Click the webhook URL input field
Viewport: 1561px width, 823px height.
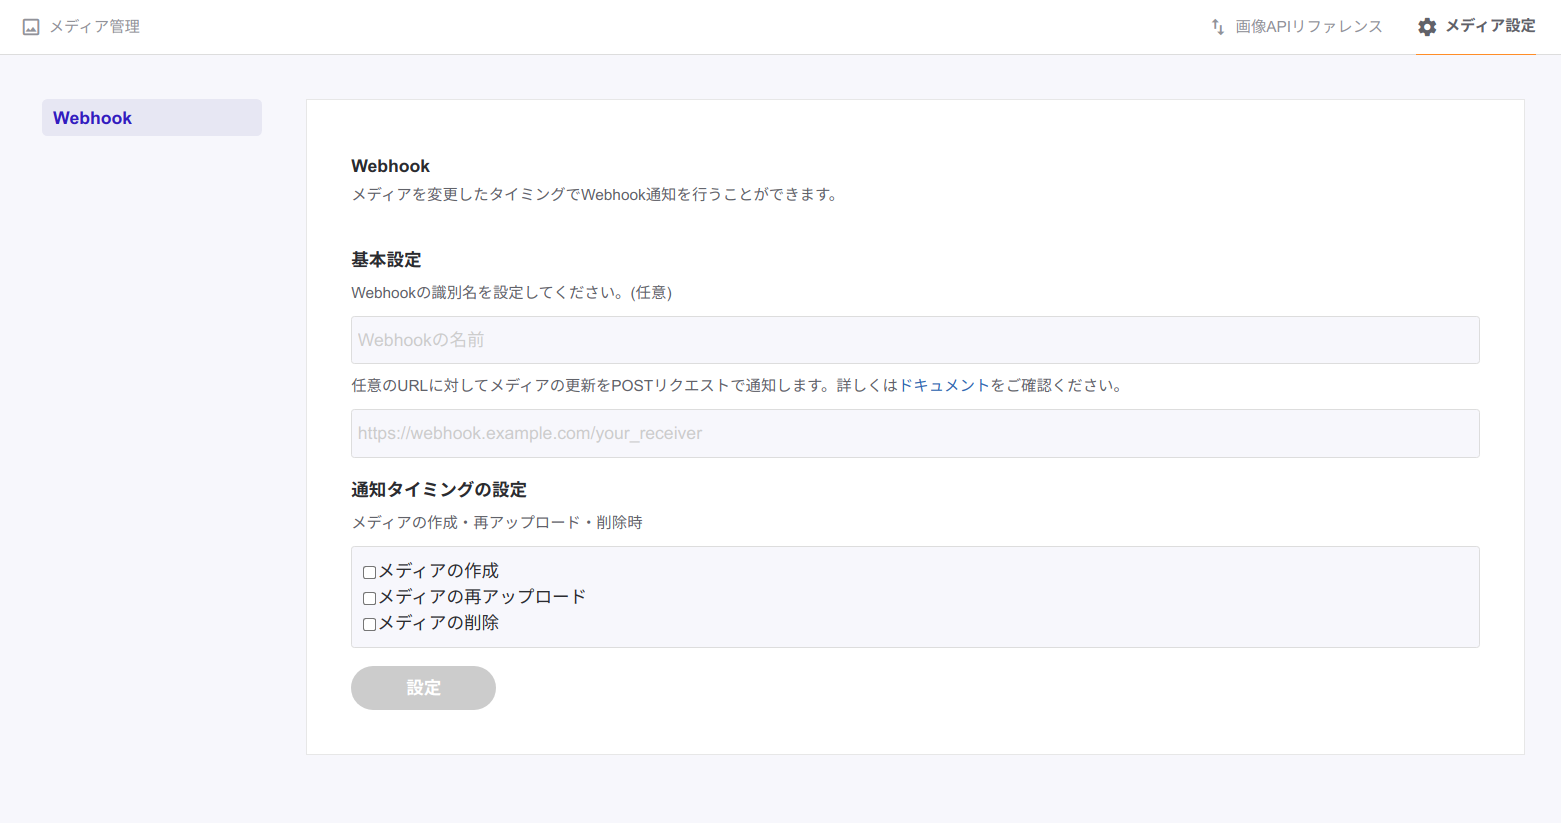(914, 433)
